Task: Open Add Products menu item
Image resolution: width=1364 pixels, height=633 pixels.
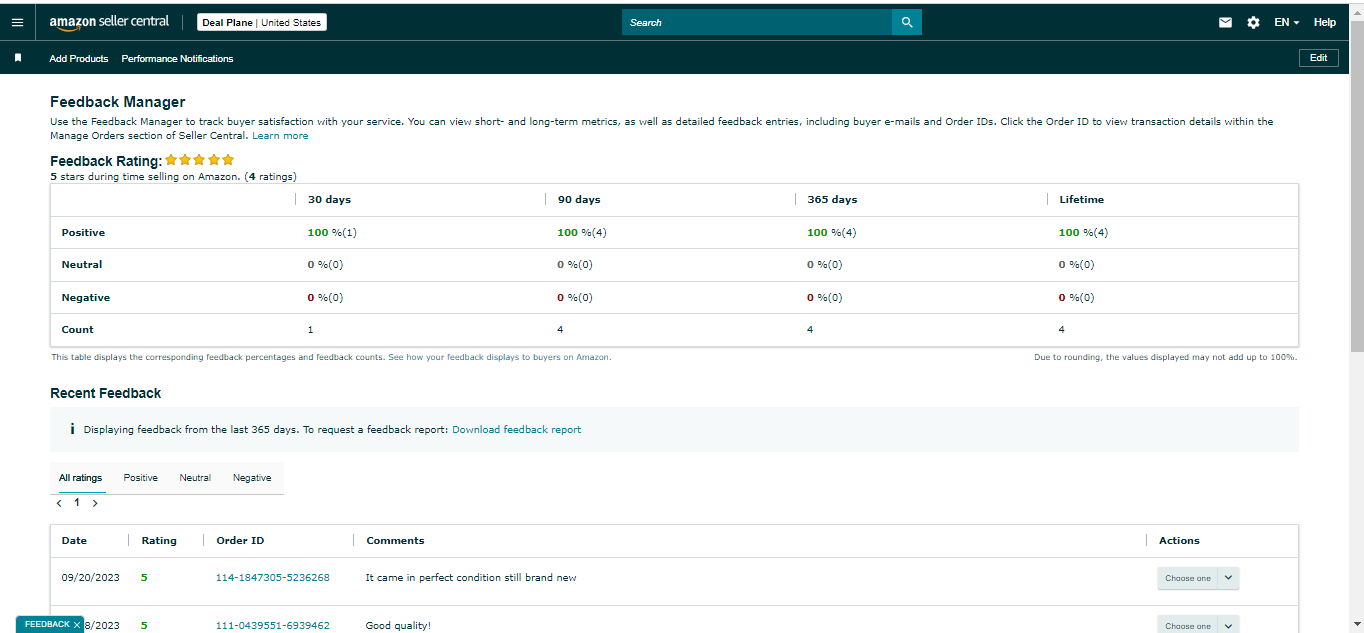Action: coord(79,58)
